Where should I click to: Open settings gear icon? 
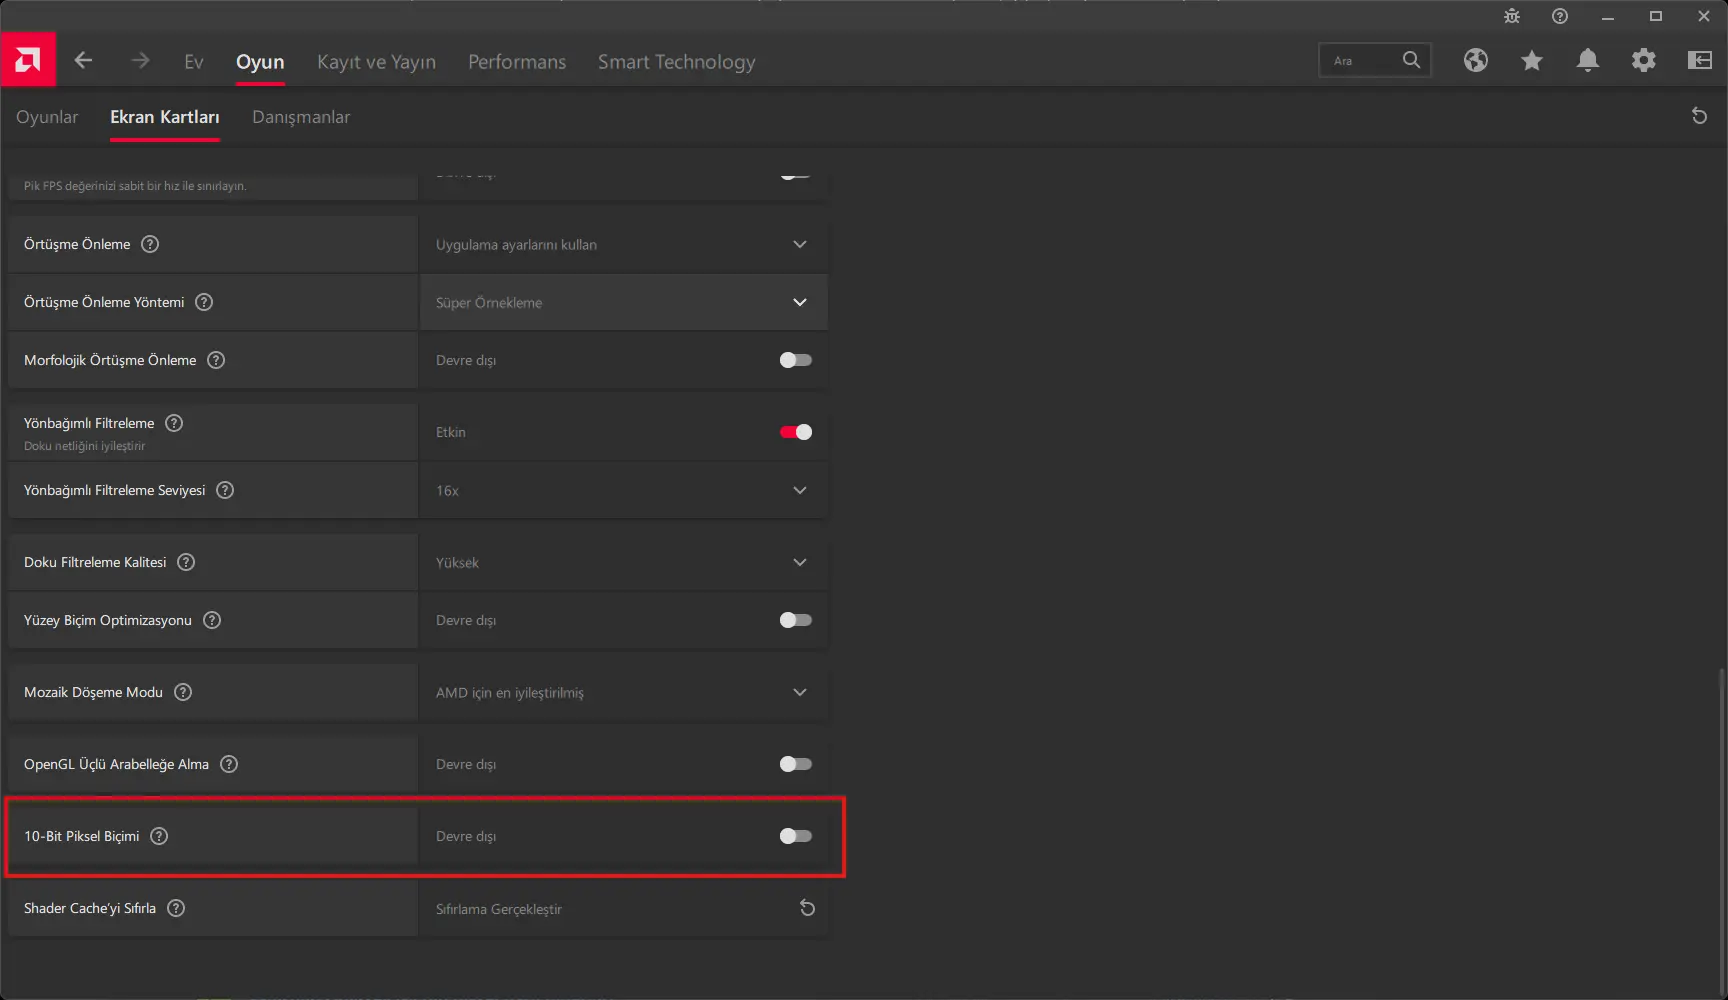[x=1643, y=61]
